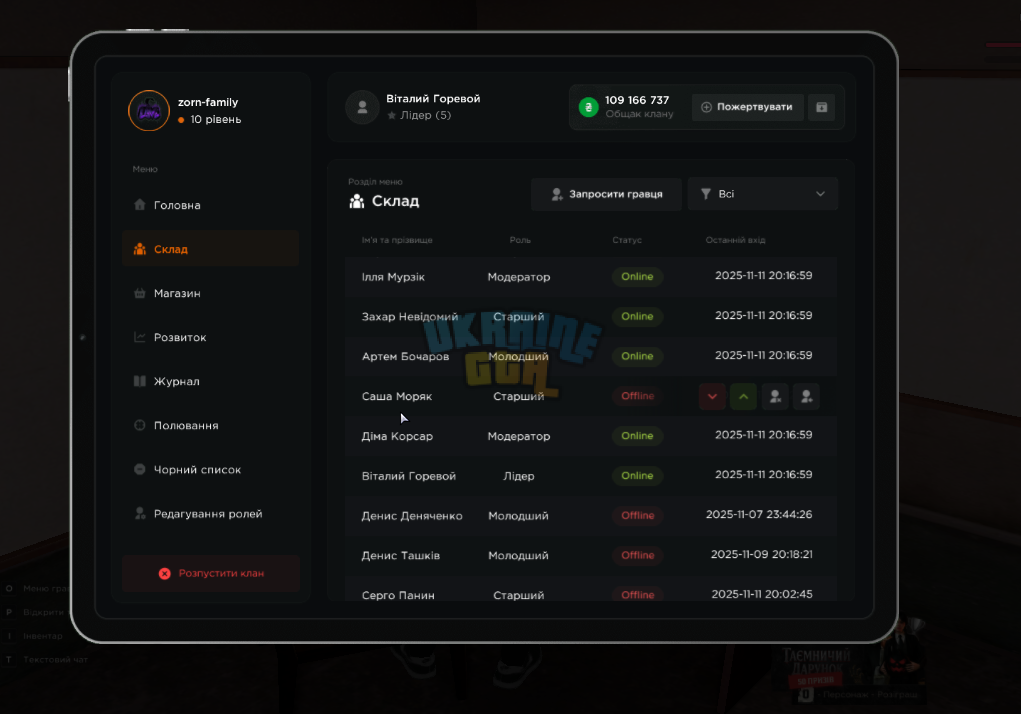Click the Магазин basket icon
This screenshot has height=714, width=1021.
(x=139, y=293)
